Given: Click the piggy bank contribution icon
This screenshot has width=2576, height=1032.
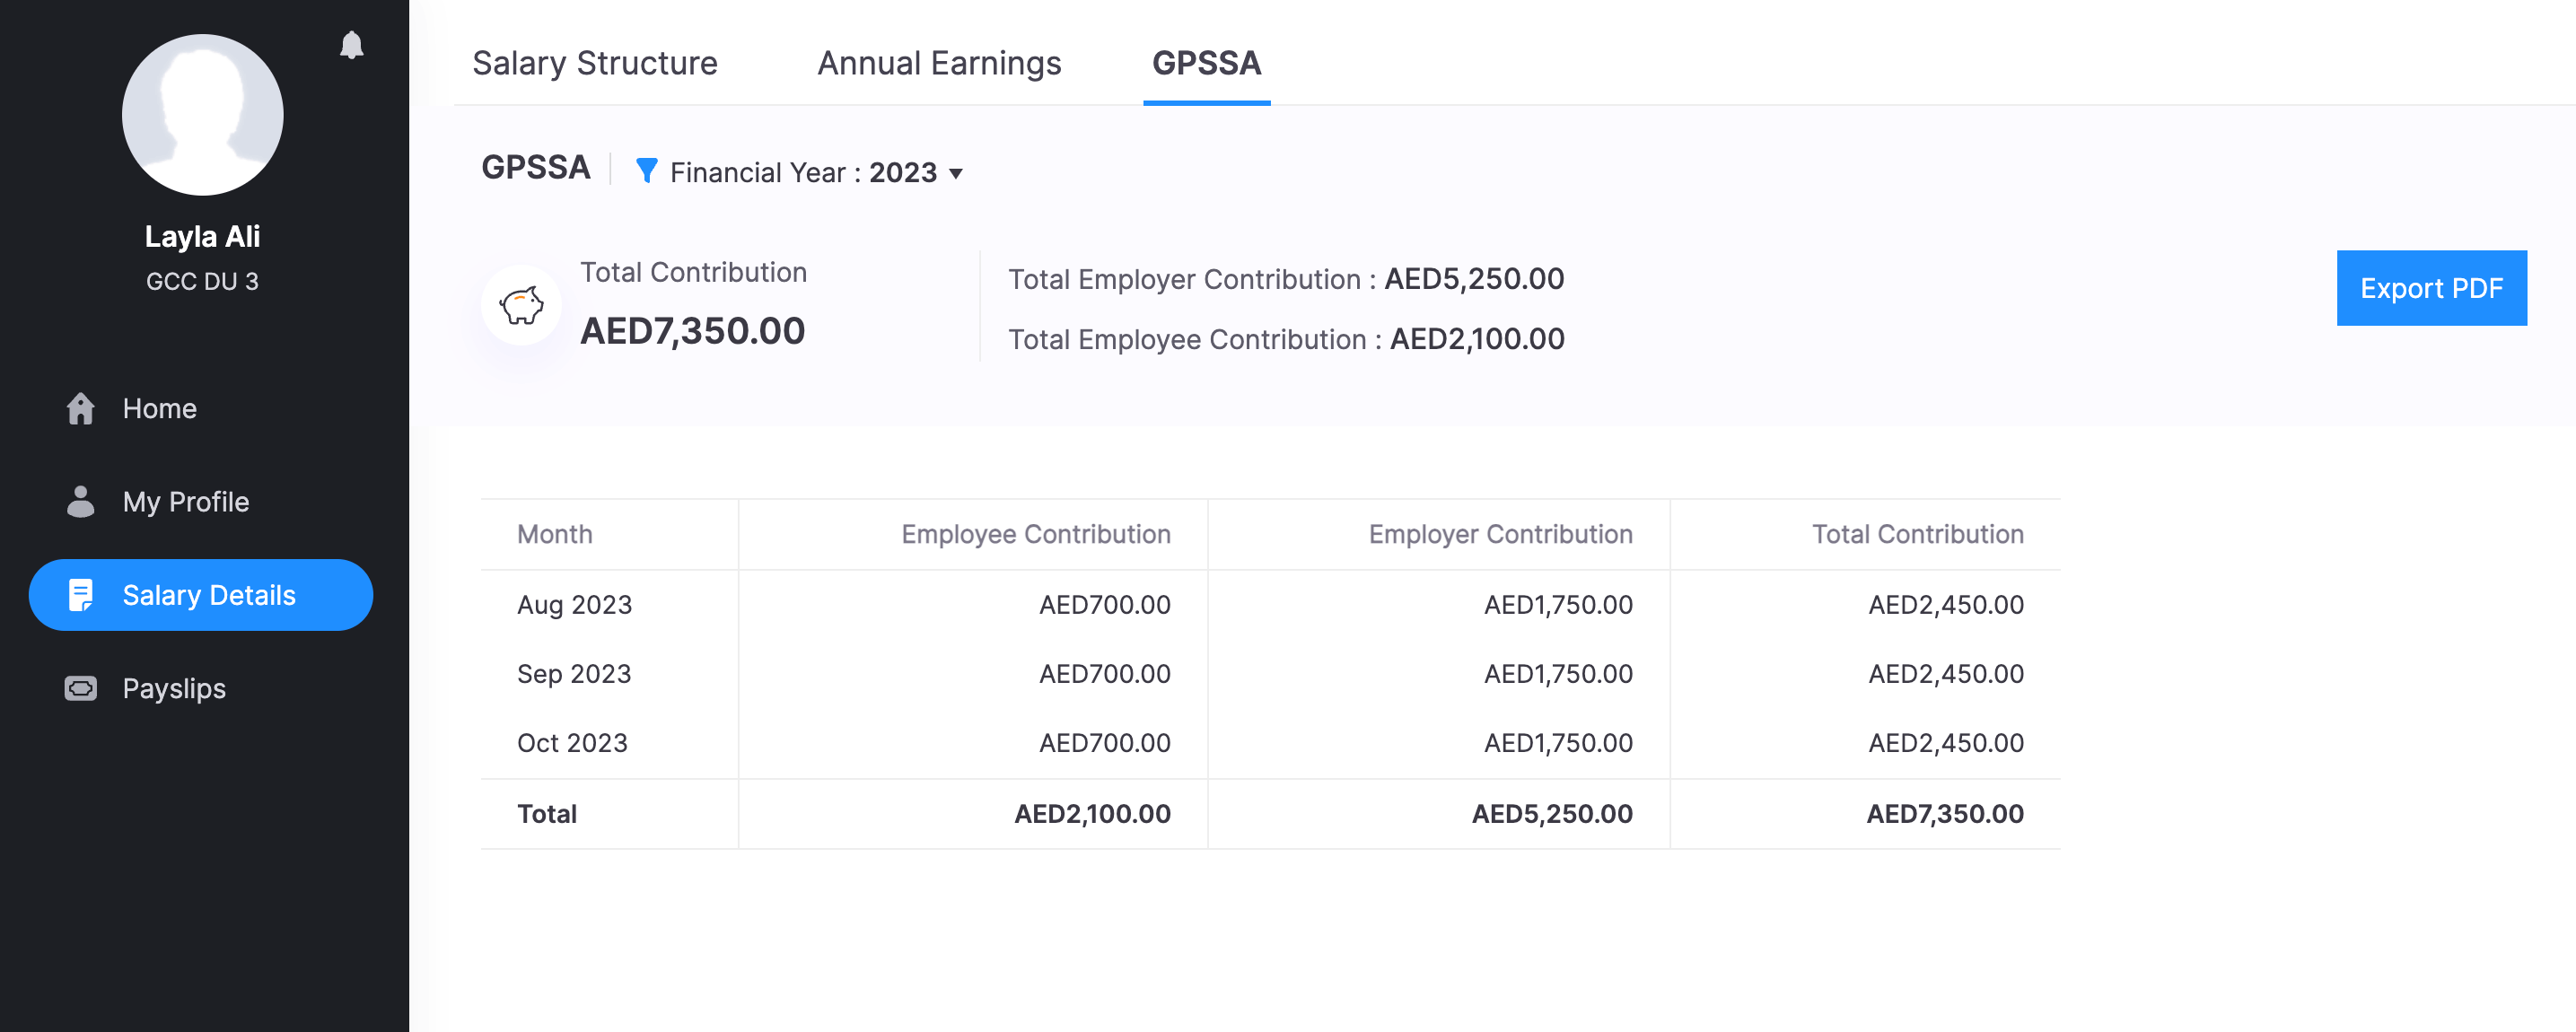Looking at the screenshot, I should (521, 305).
